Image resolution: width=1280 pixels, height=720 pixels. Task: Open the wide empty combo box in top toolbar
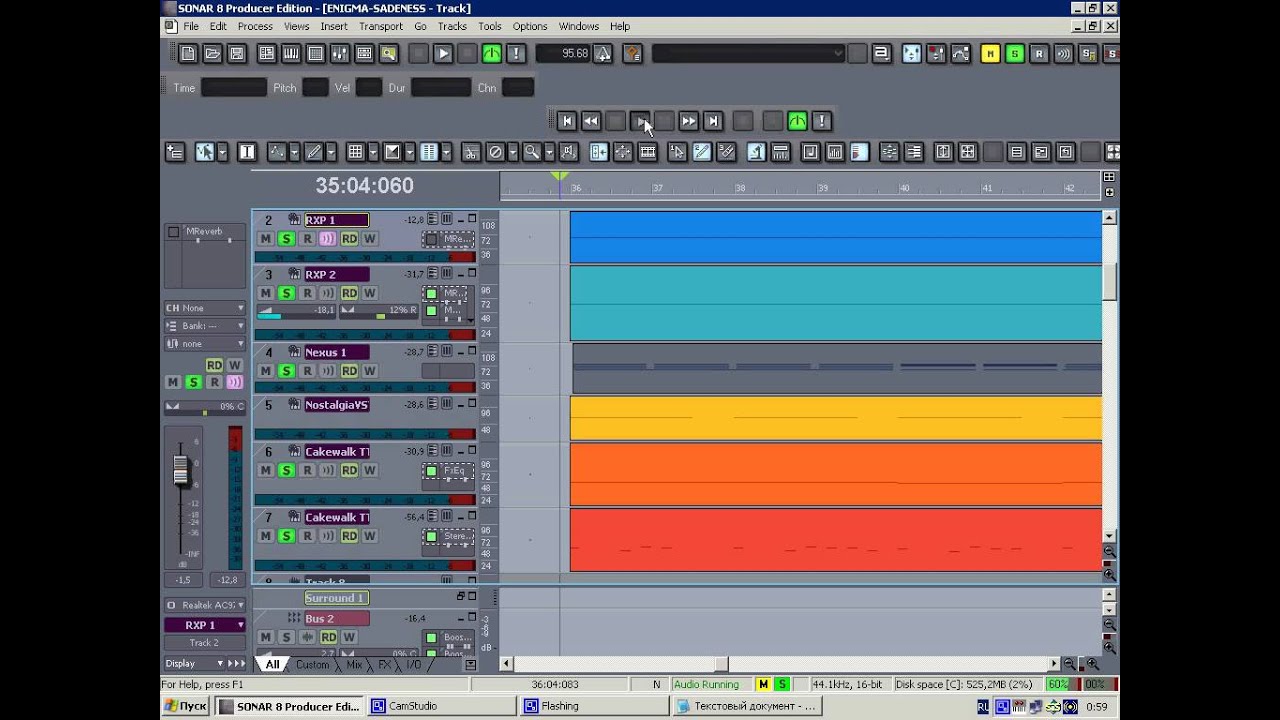coord(748,54)
